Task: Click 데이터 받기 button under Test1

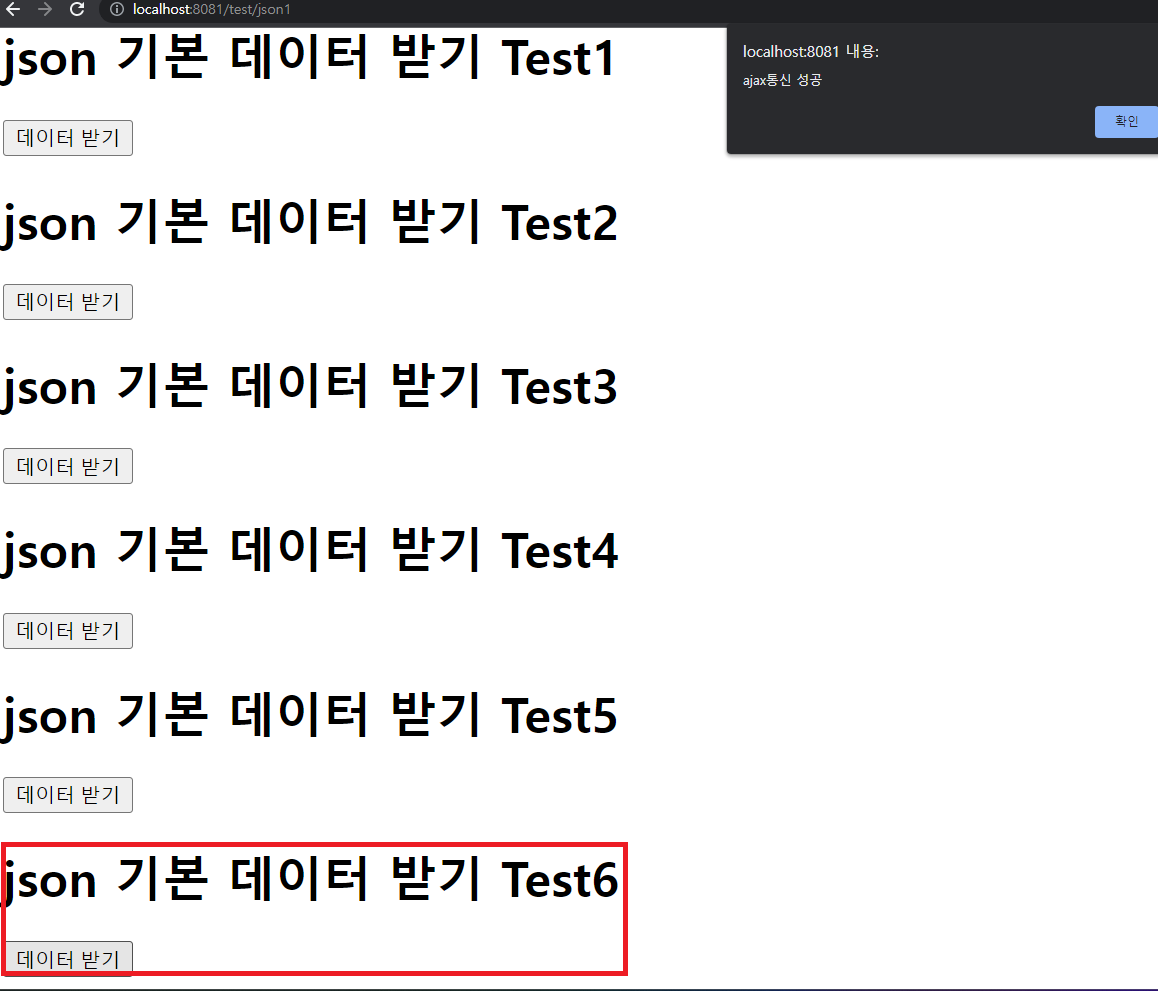Action: tap(68, 138)
